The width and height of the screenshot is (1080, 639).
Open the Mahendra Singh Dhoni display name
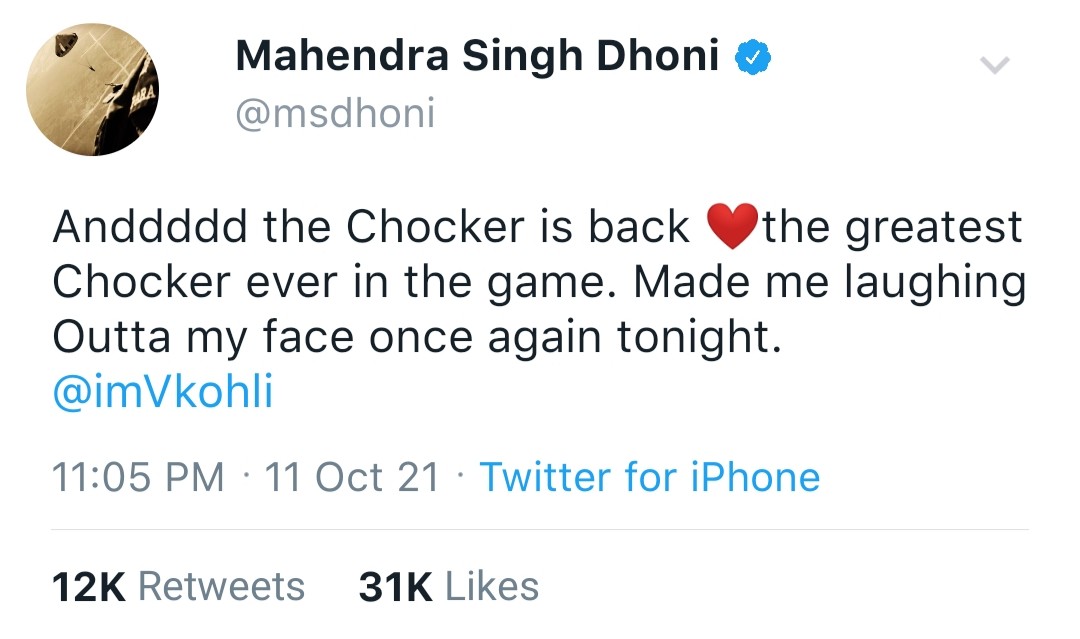477,56
